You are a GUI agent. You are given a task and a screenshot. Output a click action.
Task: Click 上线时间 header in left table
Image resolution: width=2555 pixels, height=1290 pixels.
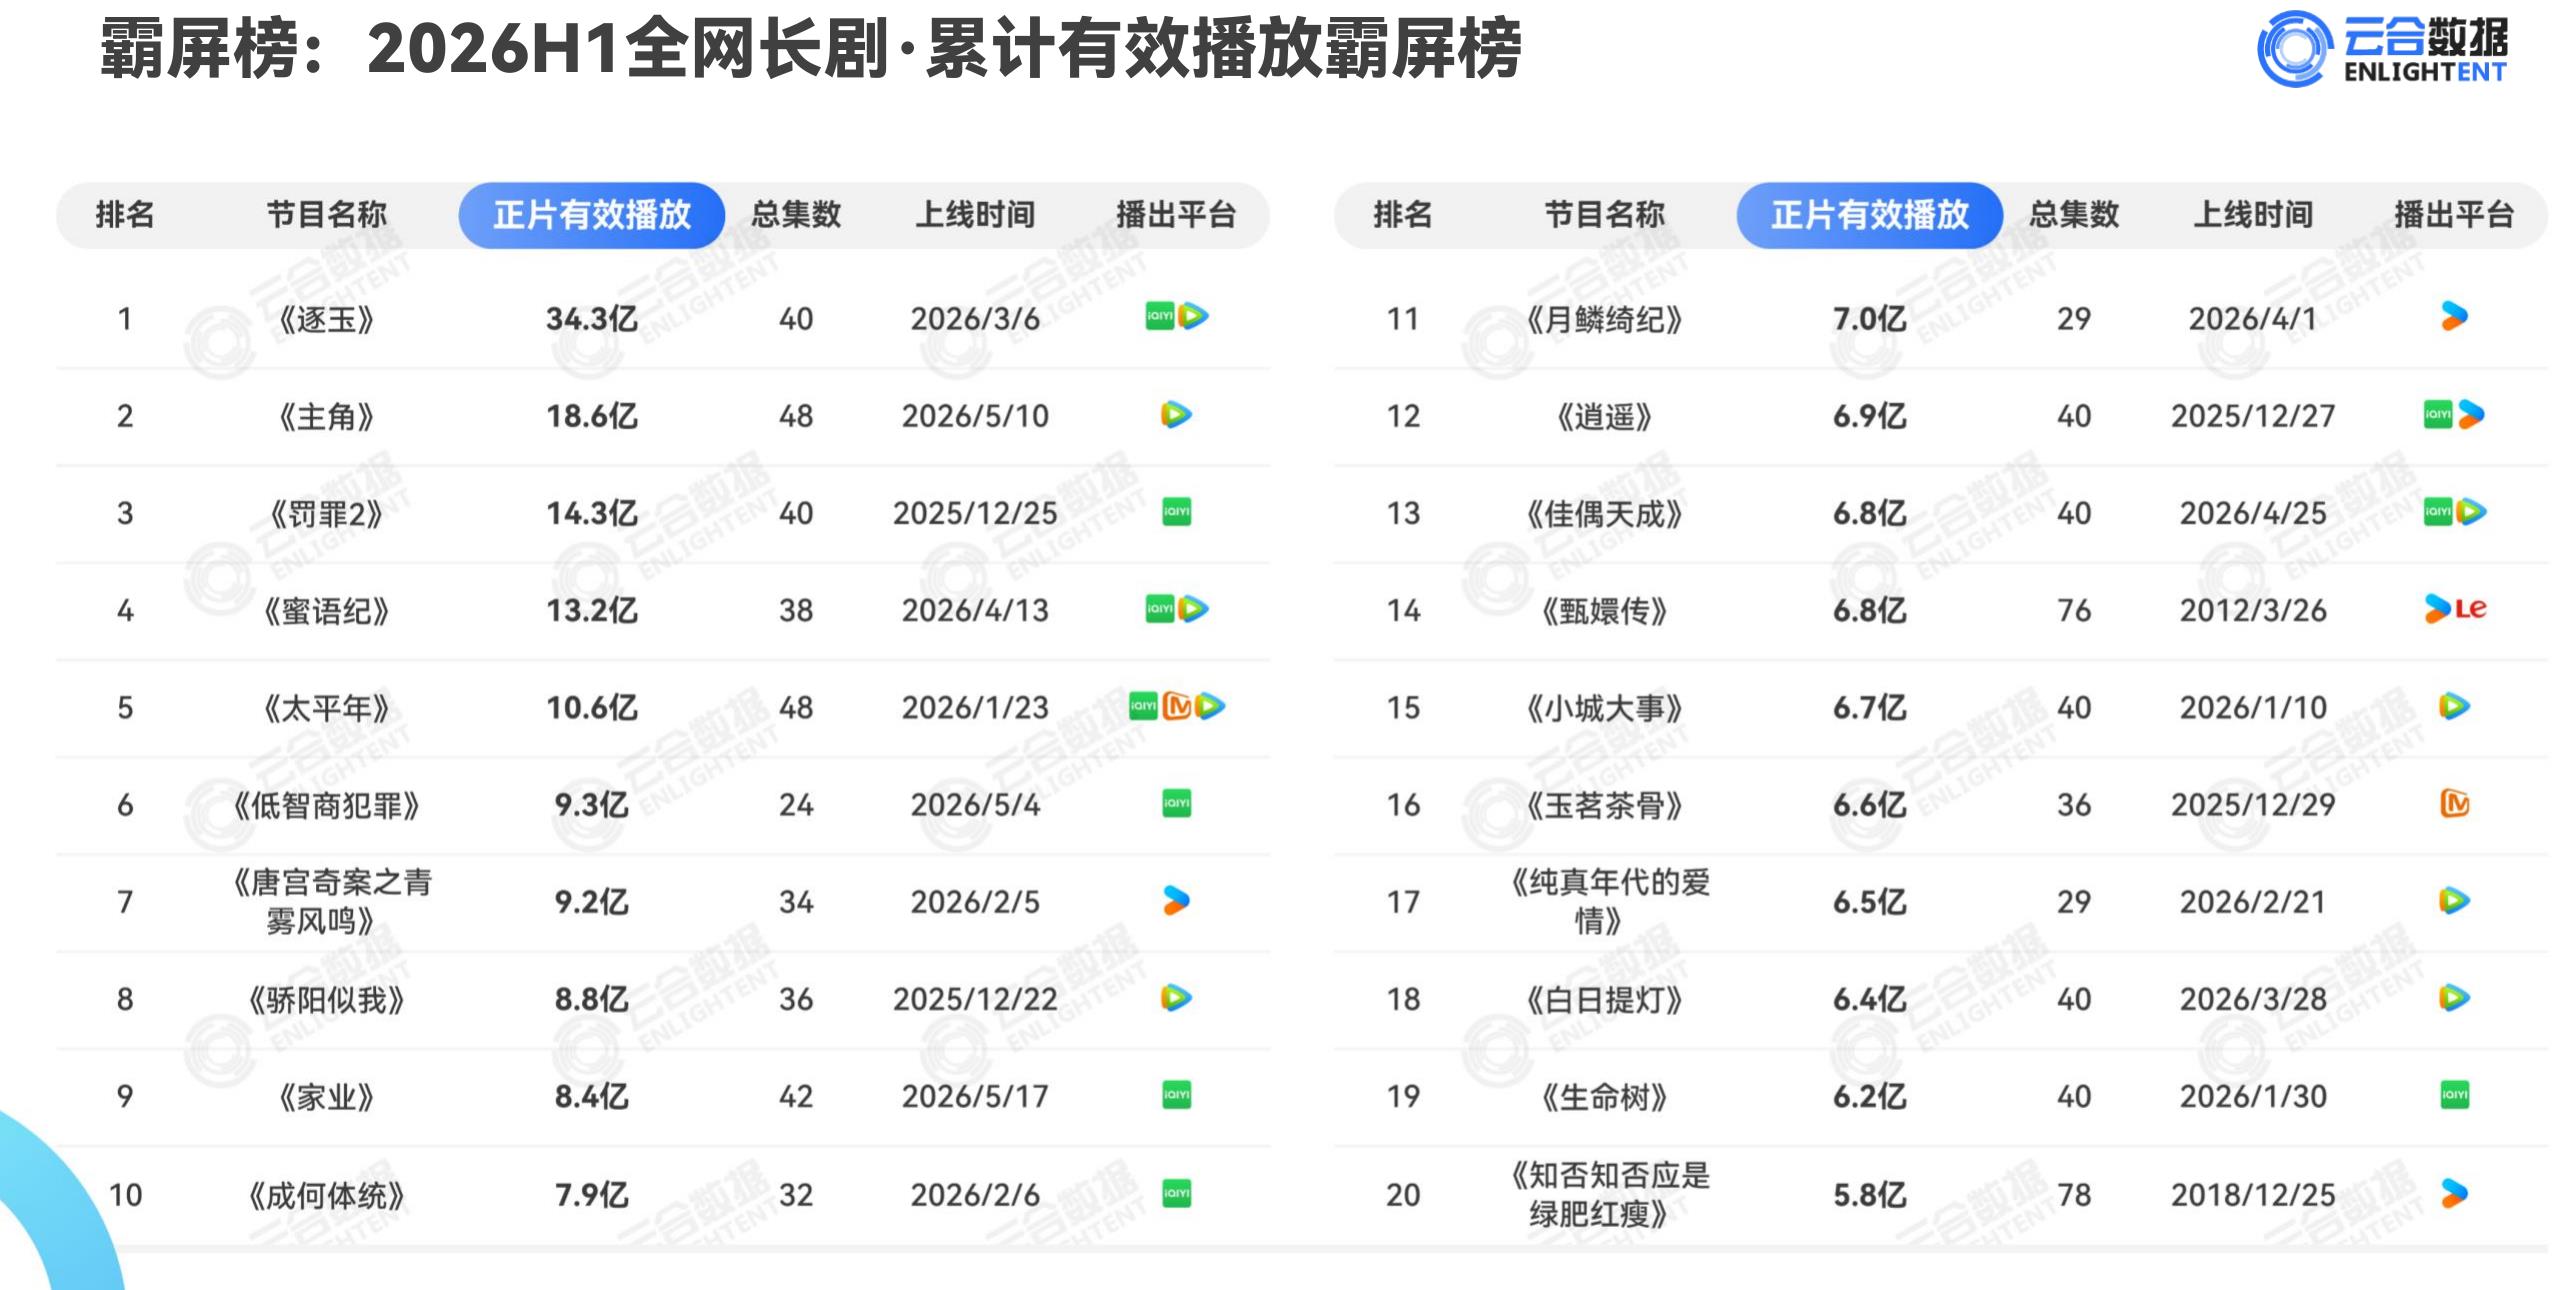tap(975, 214)
